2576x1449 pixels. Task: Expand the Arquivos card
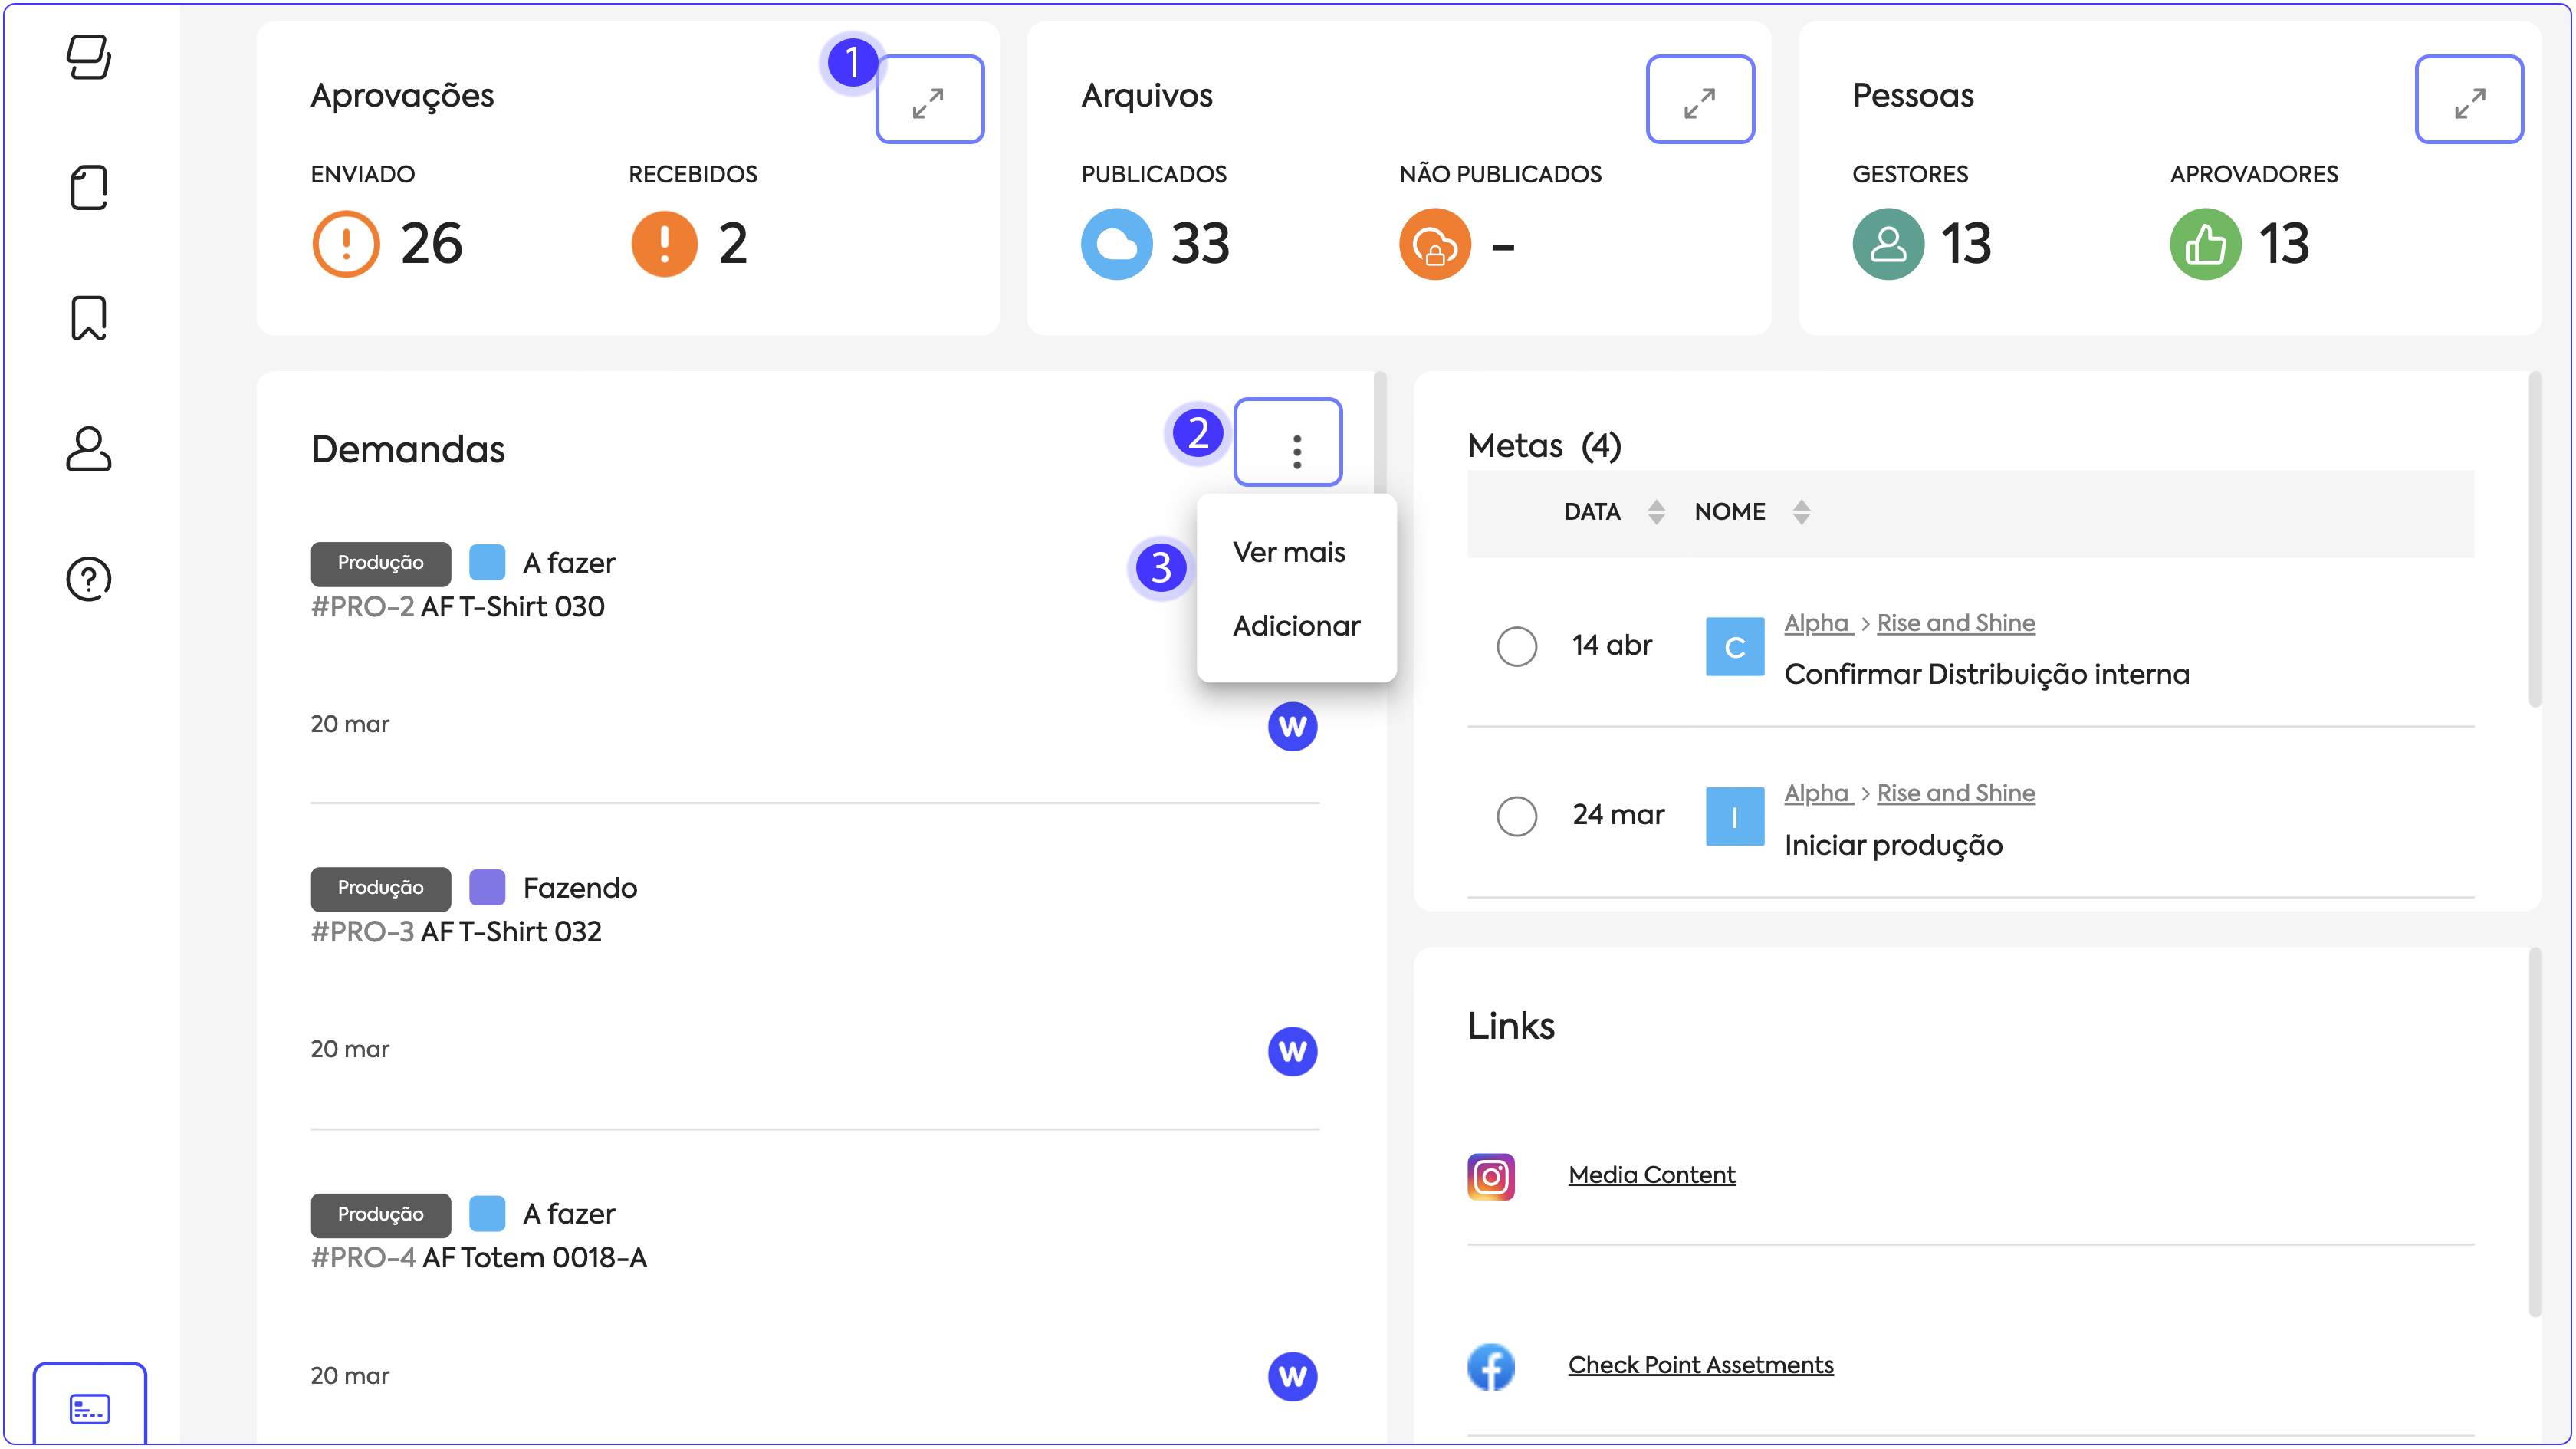point(1699,100)
